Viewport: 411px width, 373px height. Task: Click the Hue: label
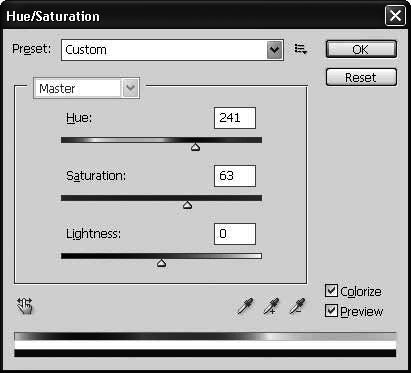79,118
